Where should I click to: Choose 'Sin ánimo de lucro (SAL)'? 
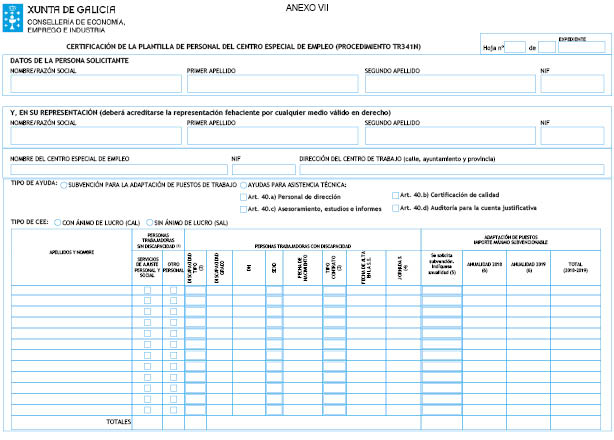(x=148, y=222)
